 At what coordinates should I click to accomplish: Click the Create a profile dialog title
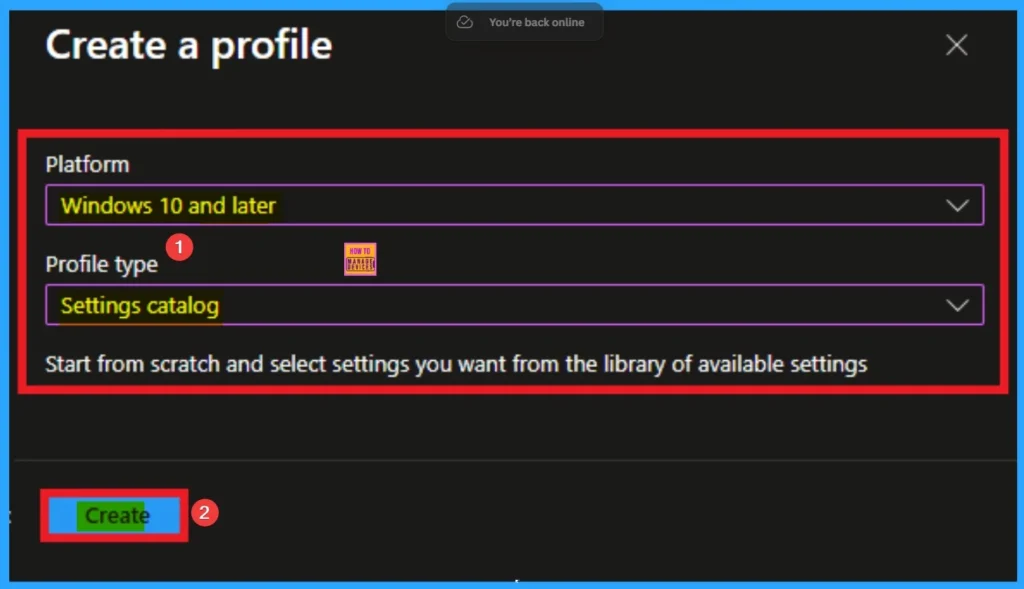tap(189, 44)
